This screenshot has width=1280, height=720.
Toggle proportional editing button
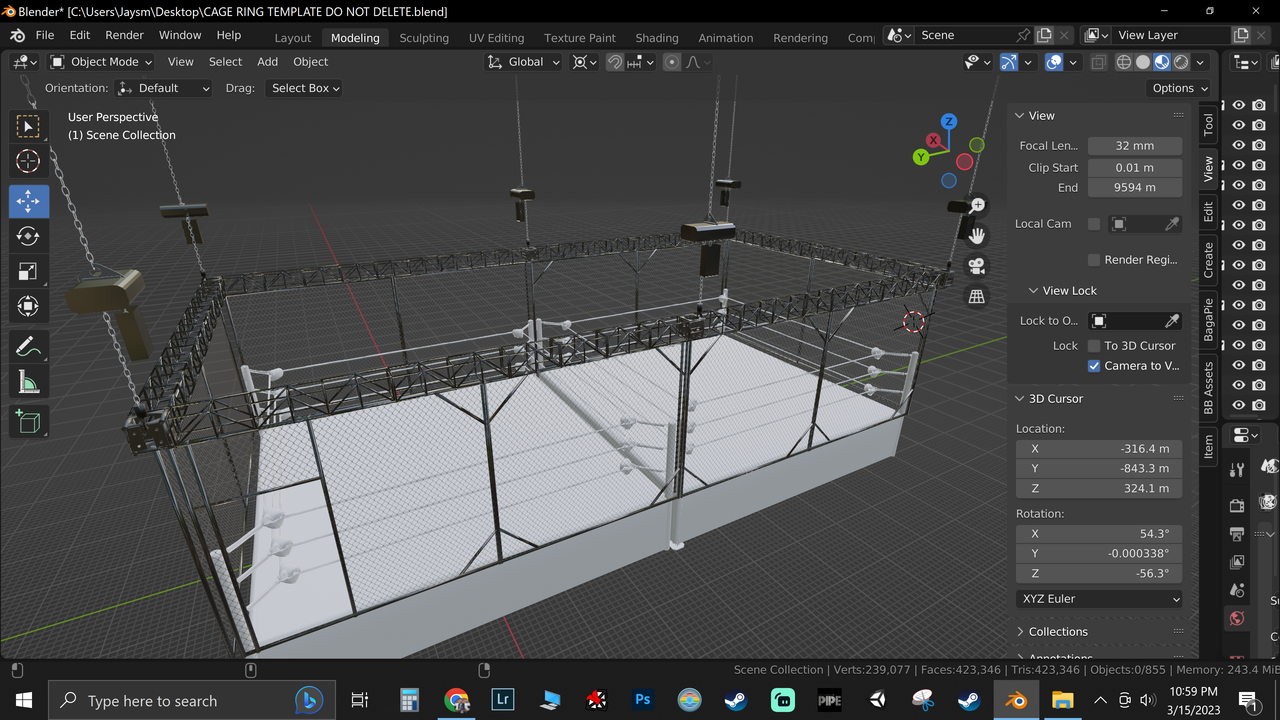672,62
